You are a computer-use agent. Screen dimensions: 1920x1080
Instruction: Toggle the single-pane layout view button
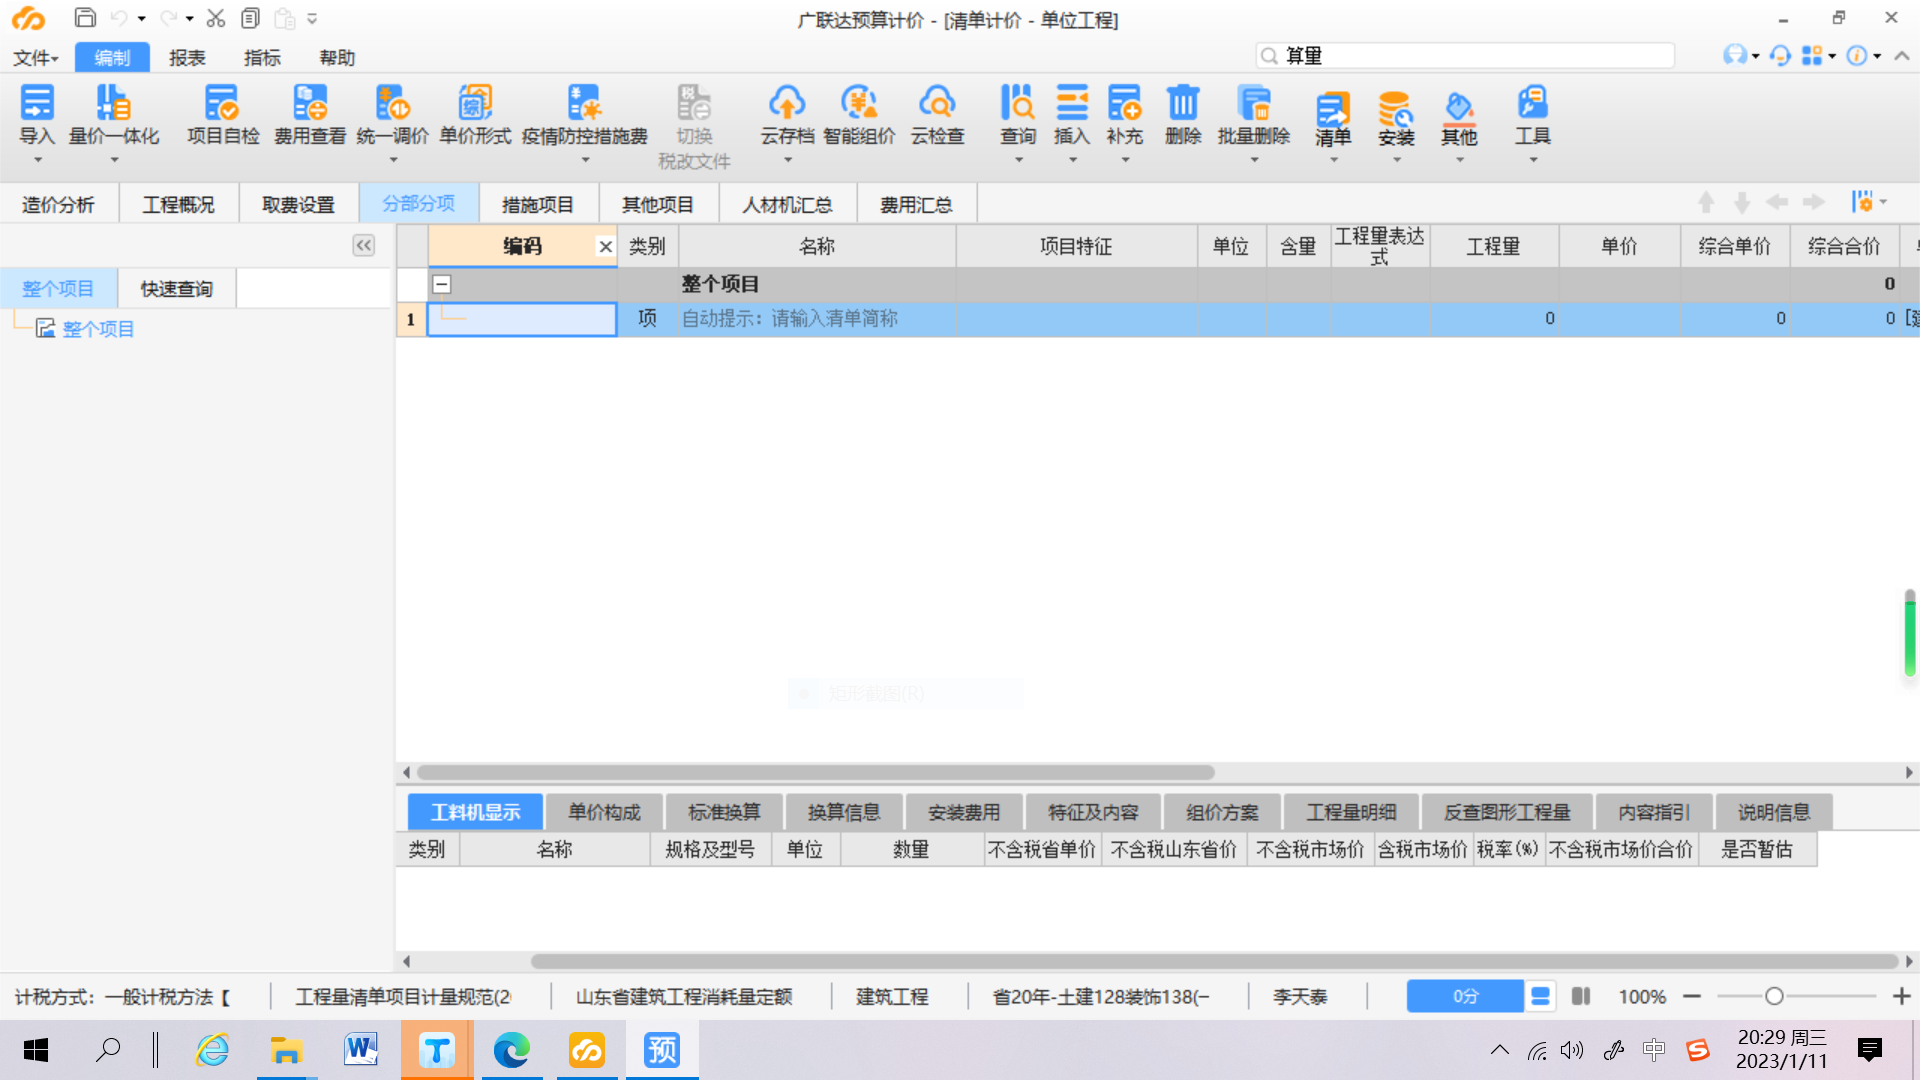coord(1540,996)
